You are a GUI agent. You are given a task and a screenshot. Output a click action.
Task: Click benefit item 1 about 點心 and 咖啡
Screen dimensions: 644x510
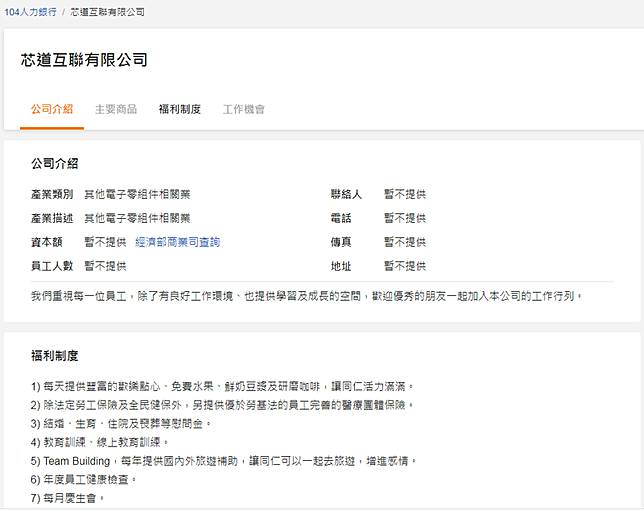222,386
